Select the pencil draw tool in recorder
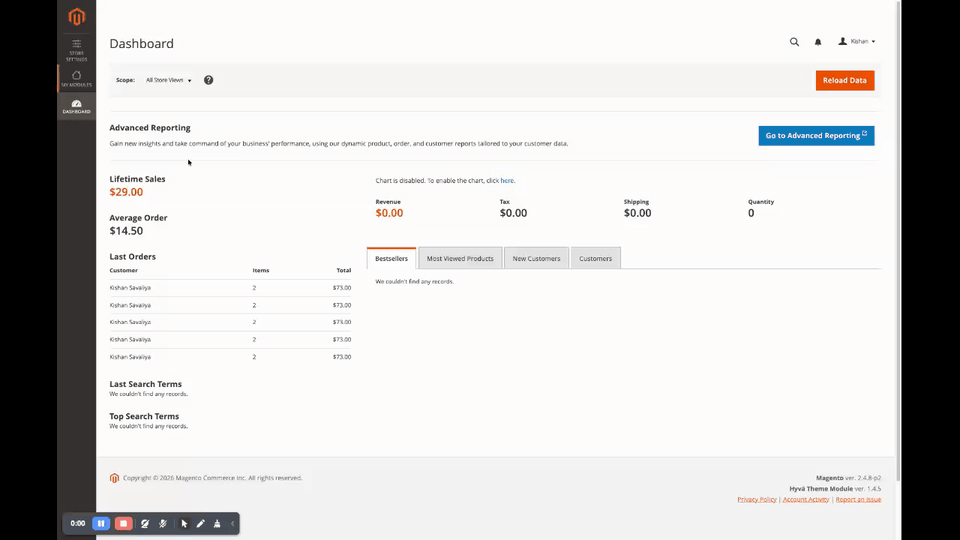 (x=200, y=523)
